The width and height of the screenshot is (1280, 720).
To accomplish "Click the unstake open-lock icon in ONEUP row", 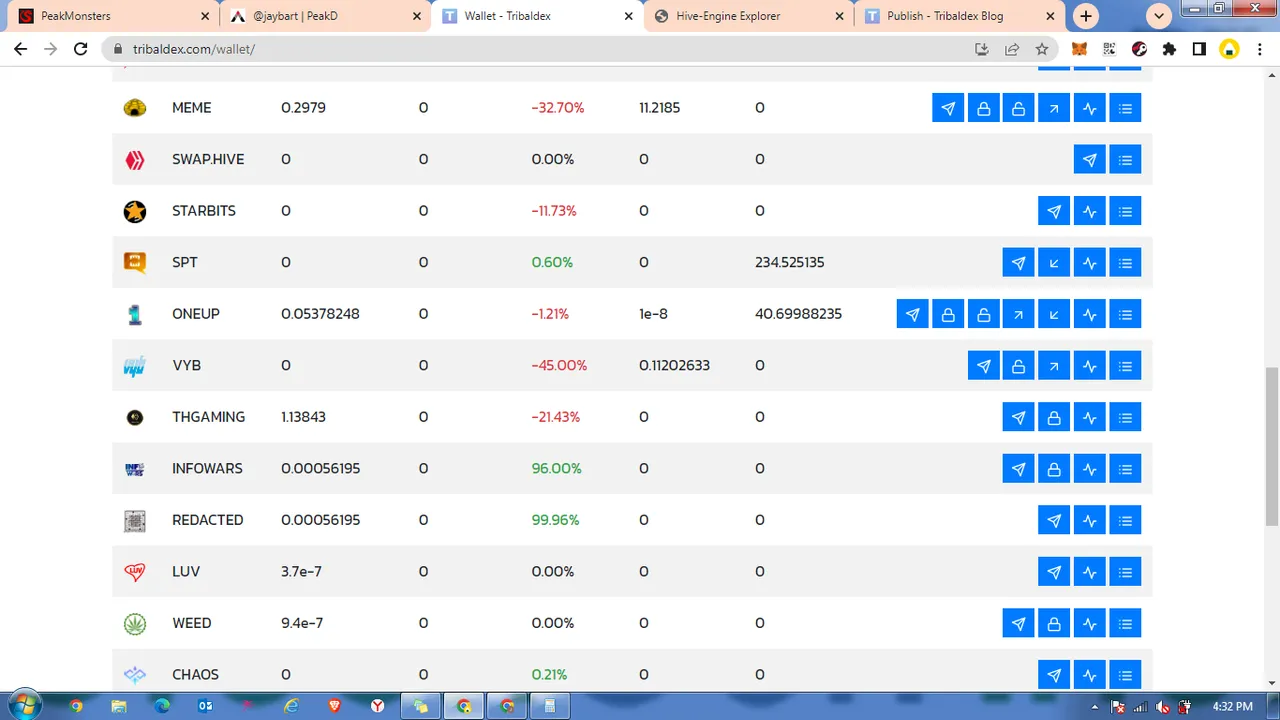I will 984,314.
